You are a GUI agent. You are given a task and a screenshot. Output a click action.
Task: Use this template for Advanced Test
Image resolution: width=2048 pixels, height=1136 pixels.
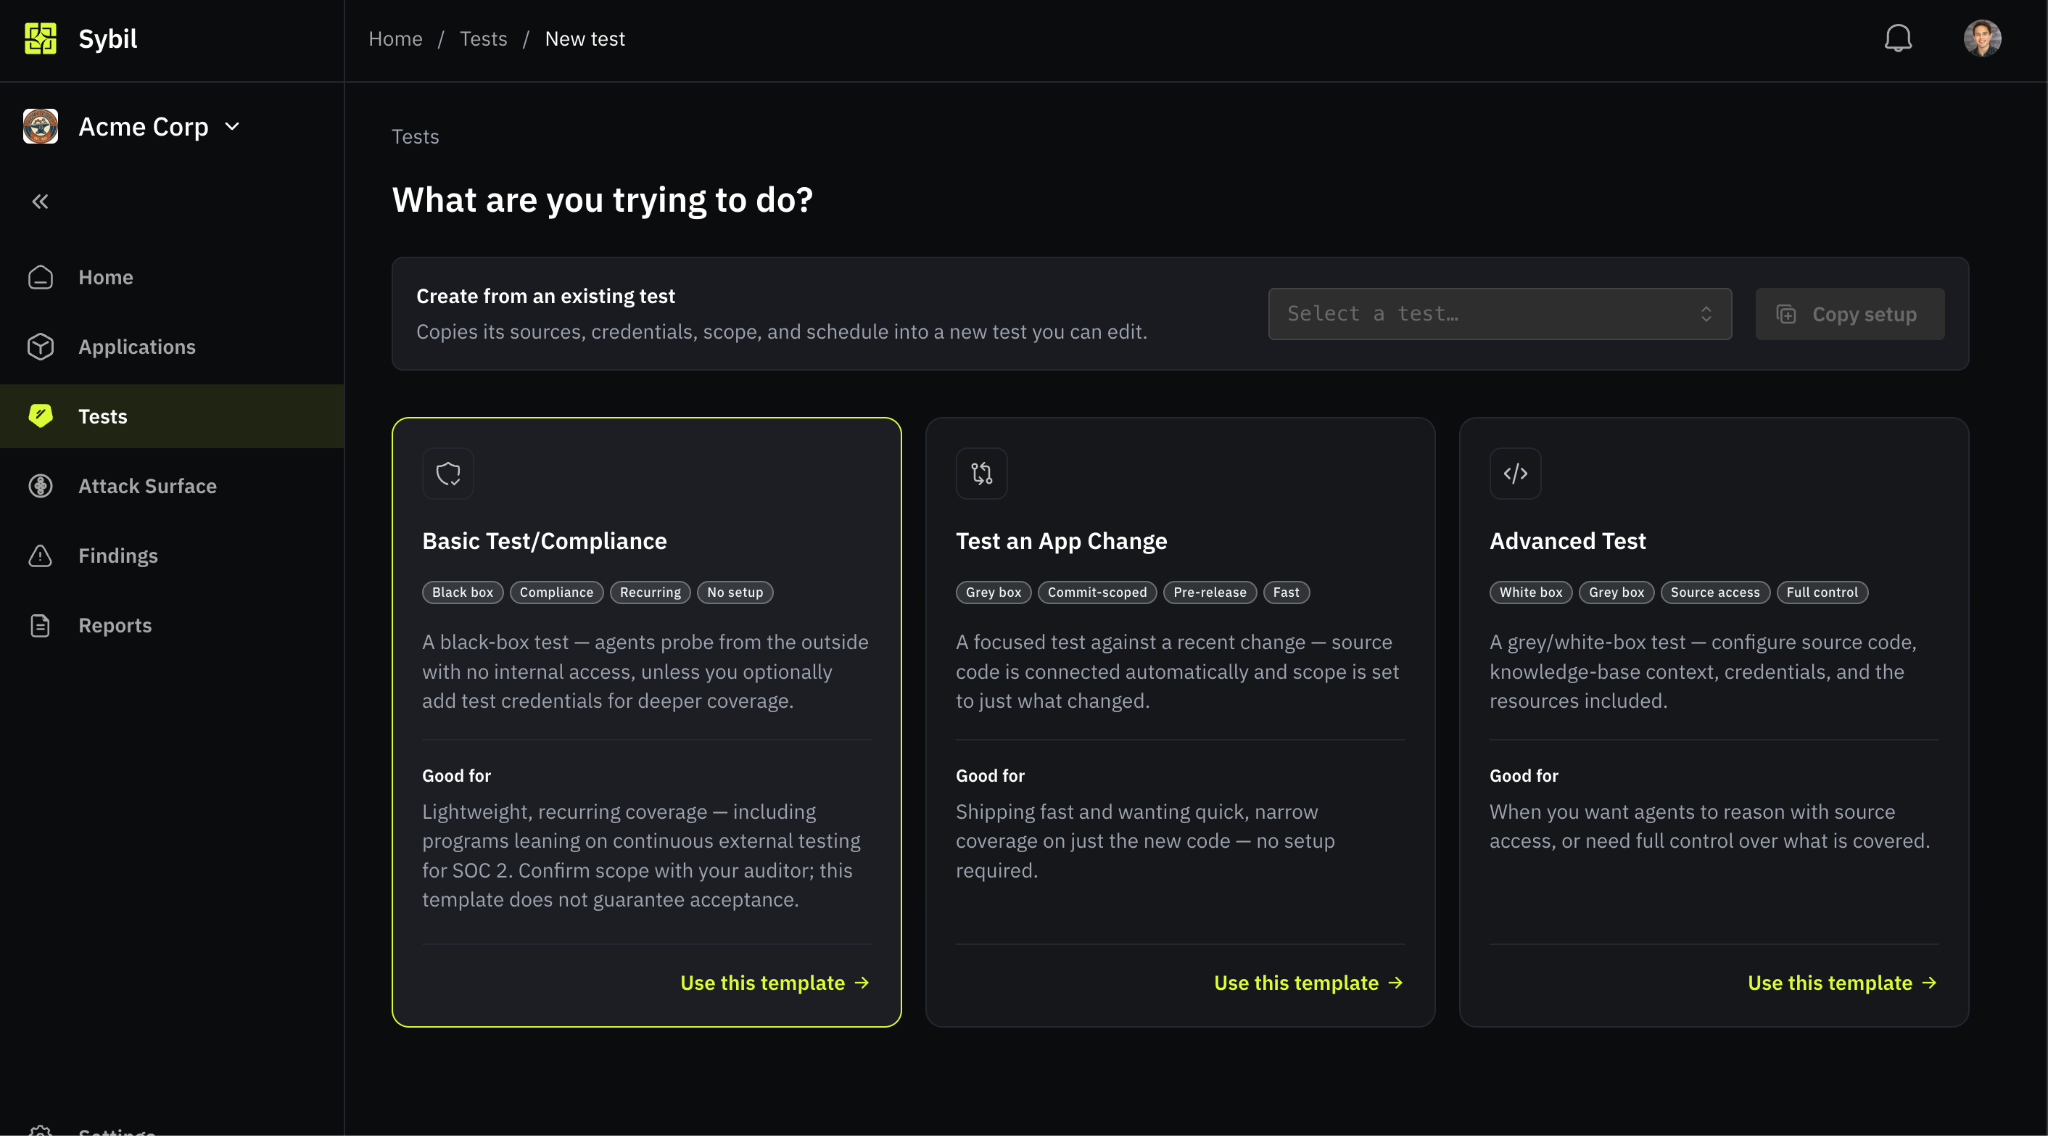tap(1842, 983)
